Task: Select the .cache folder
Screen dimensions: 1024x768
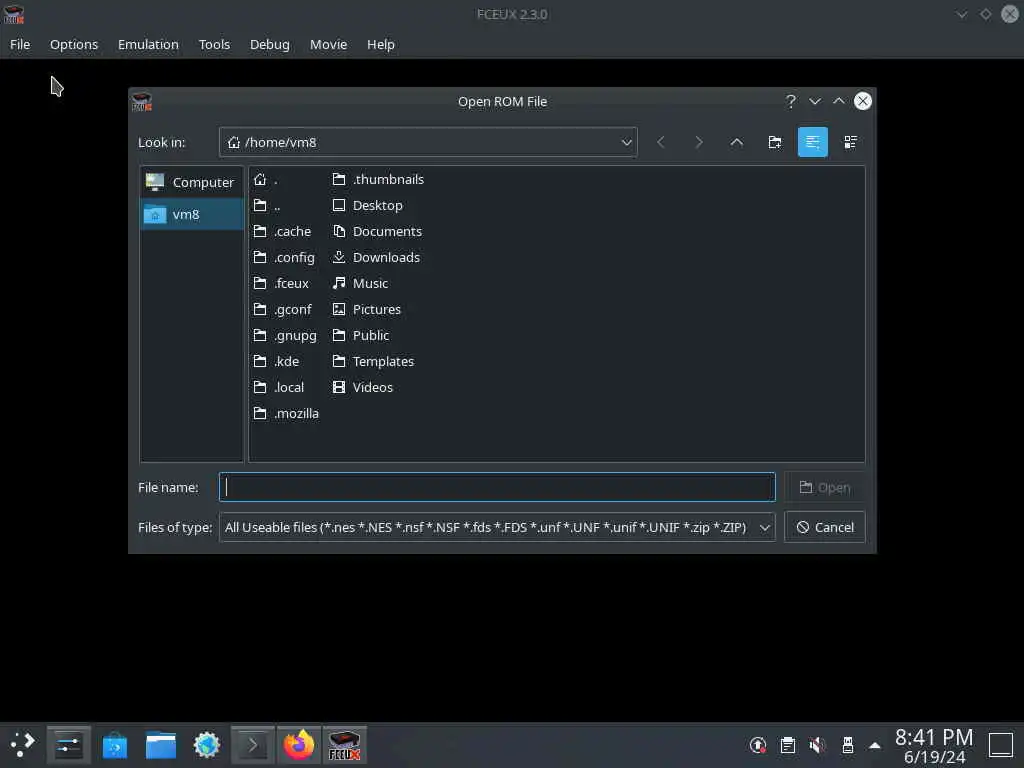Action: [x=283, y=231]
